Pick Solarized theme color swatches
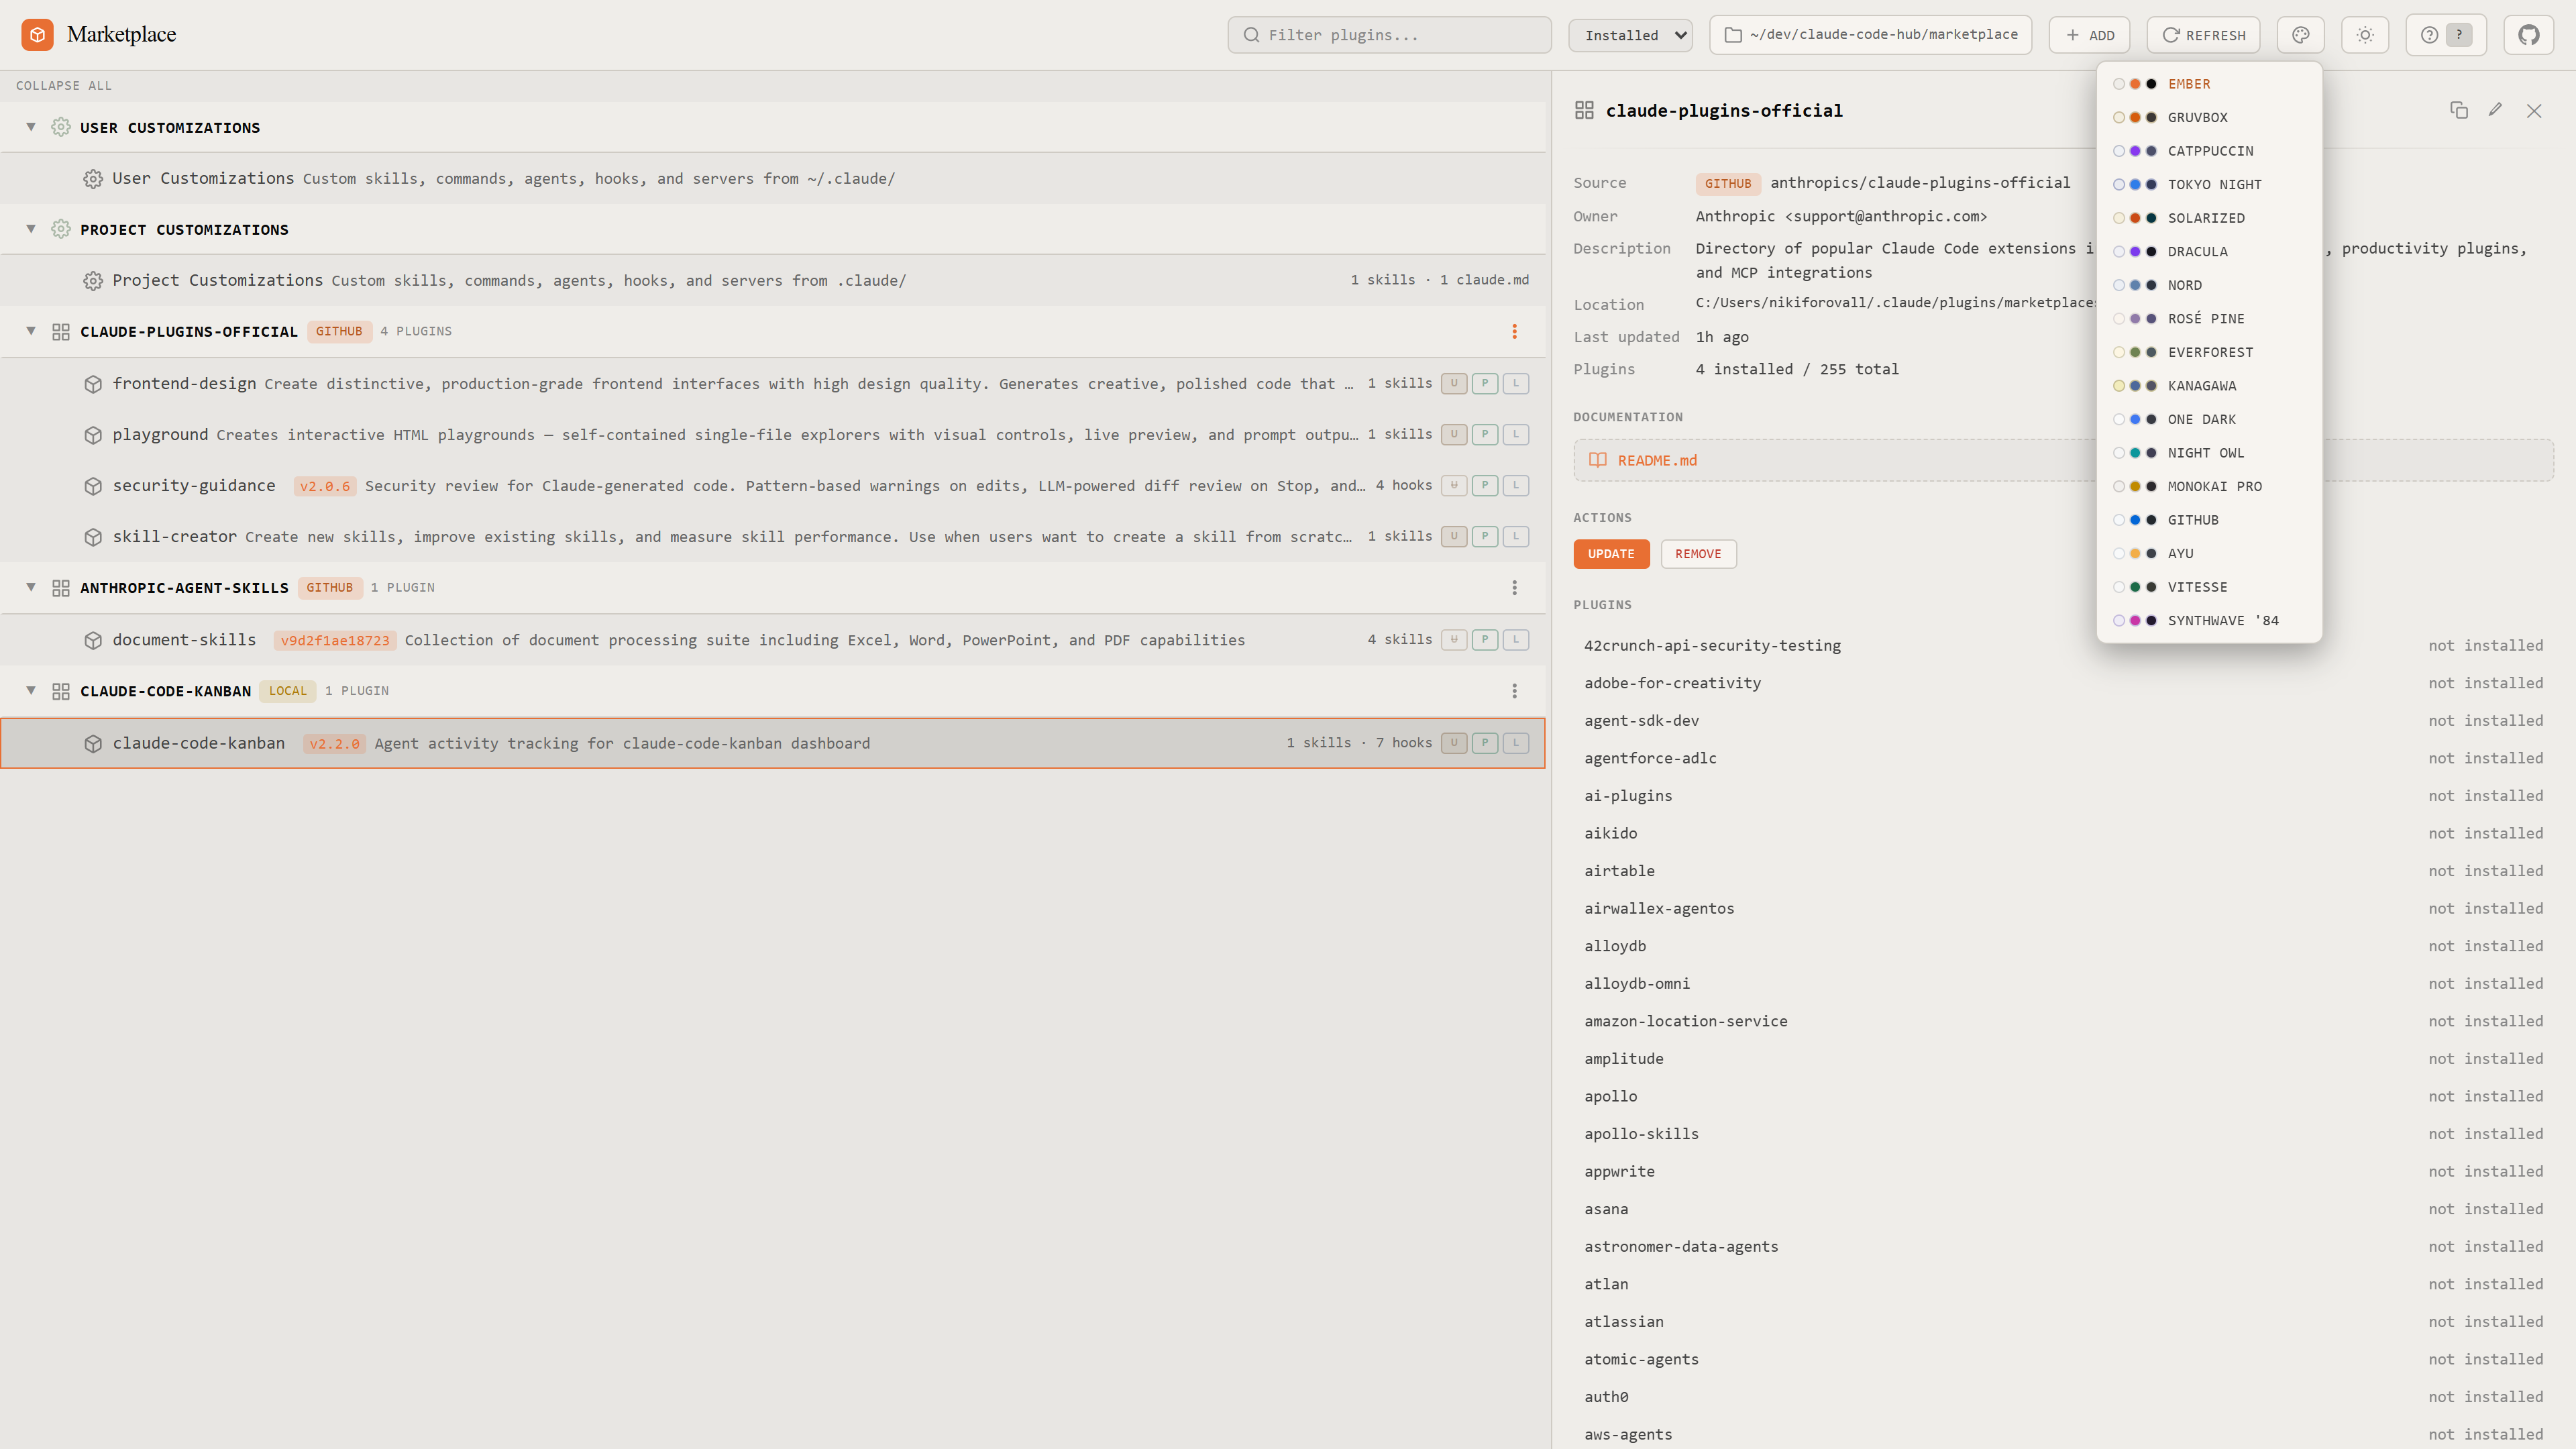Image resolution: width=2576 pixels, height=1449 pixels. (x=2134, y=218)
